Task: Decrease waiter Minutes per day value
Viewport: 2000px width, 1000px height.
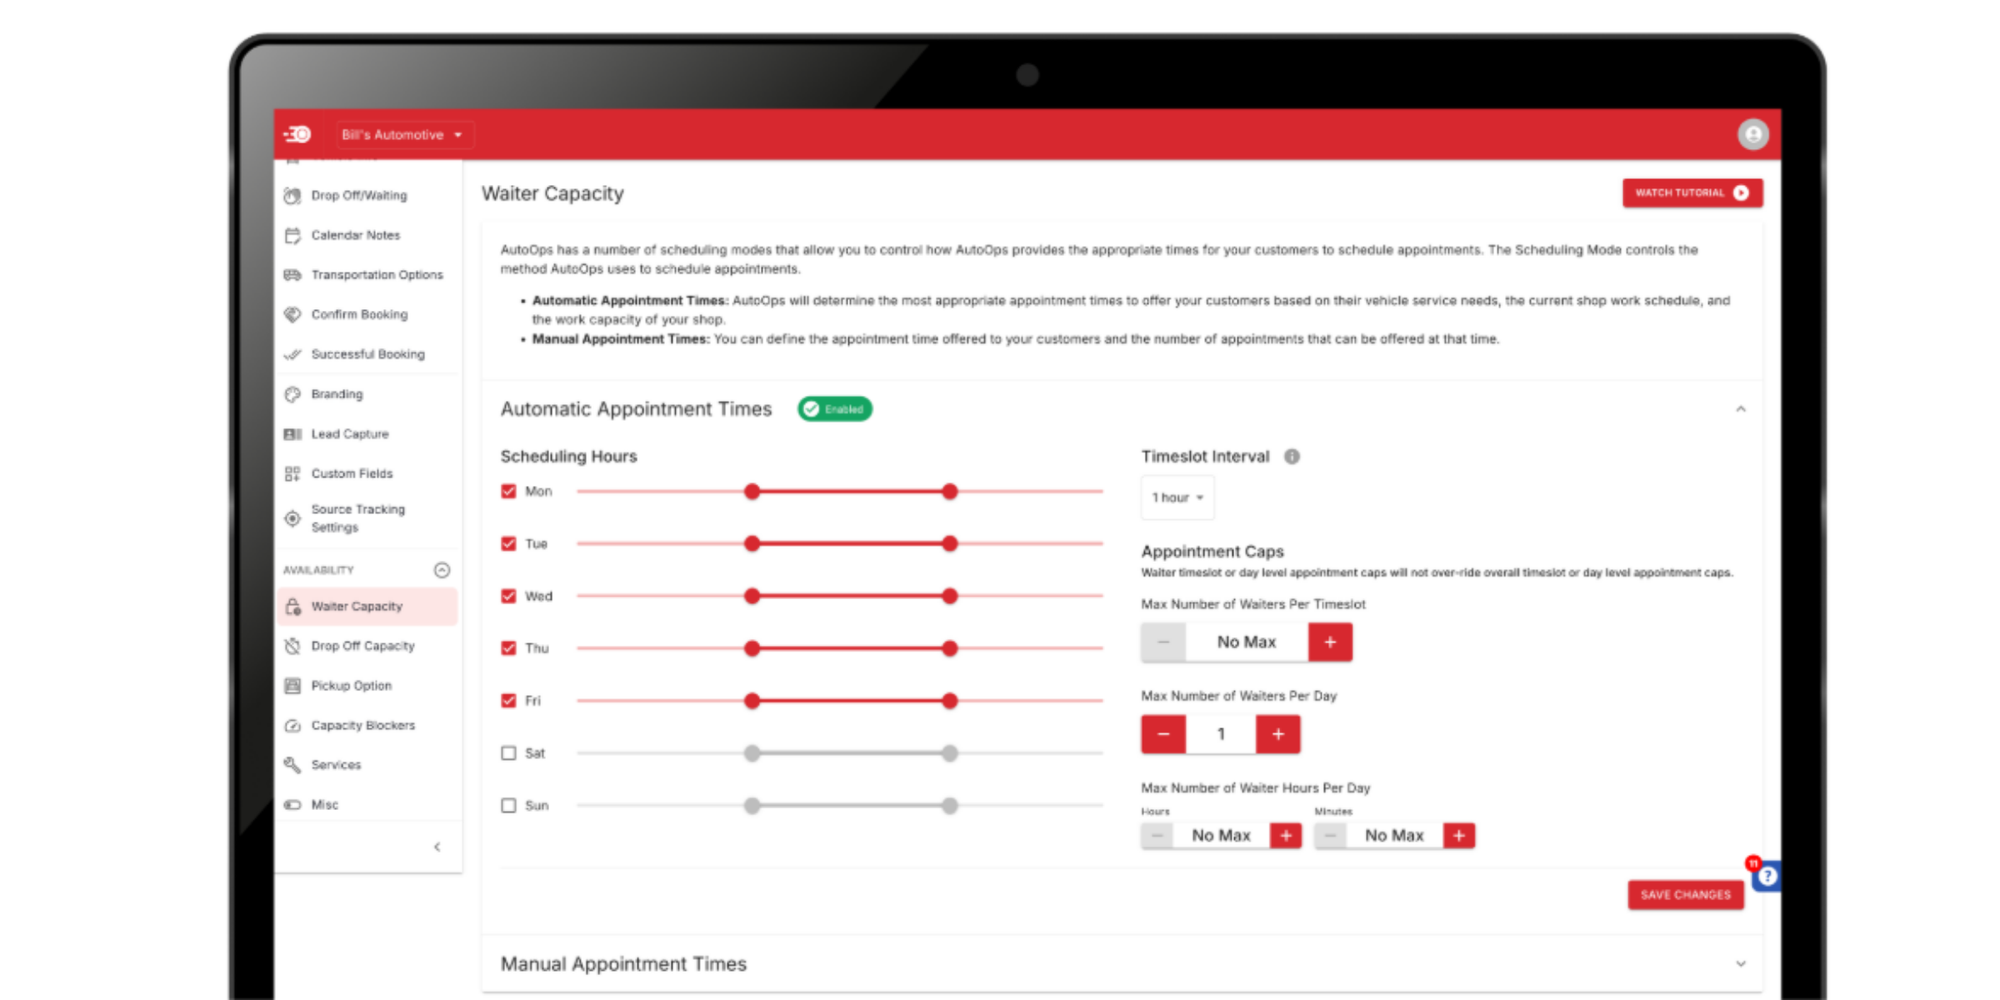Action: (x=1330, y=836)
